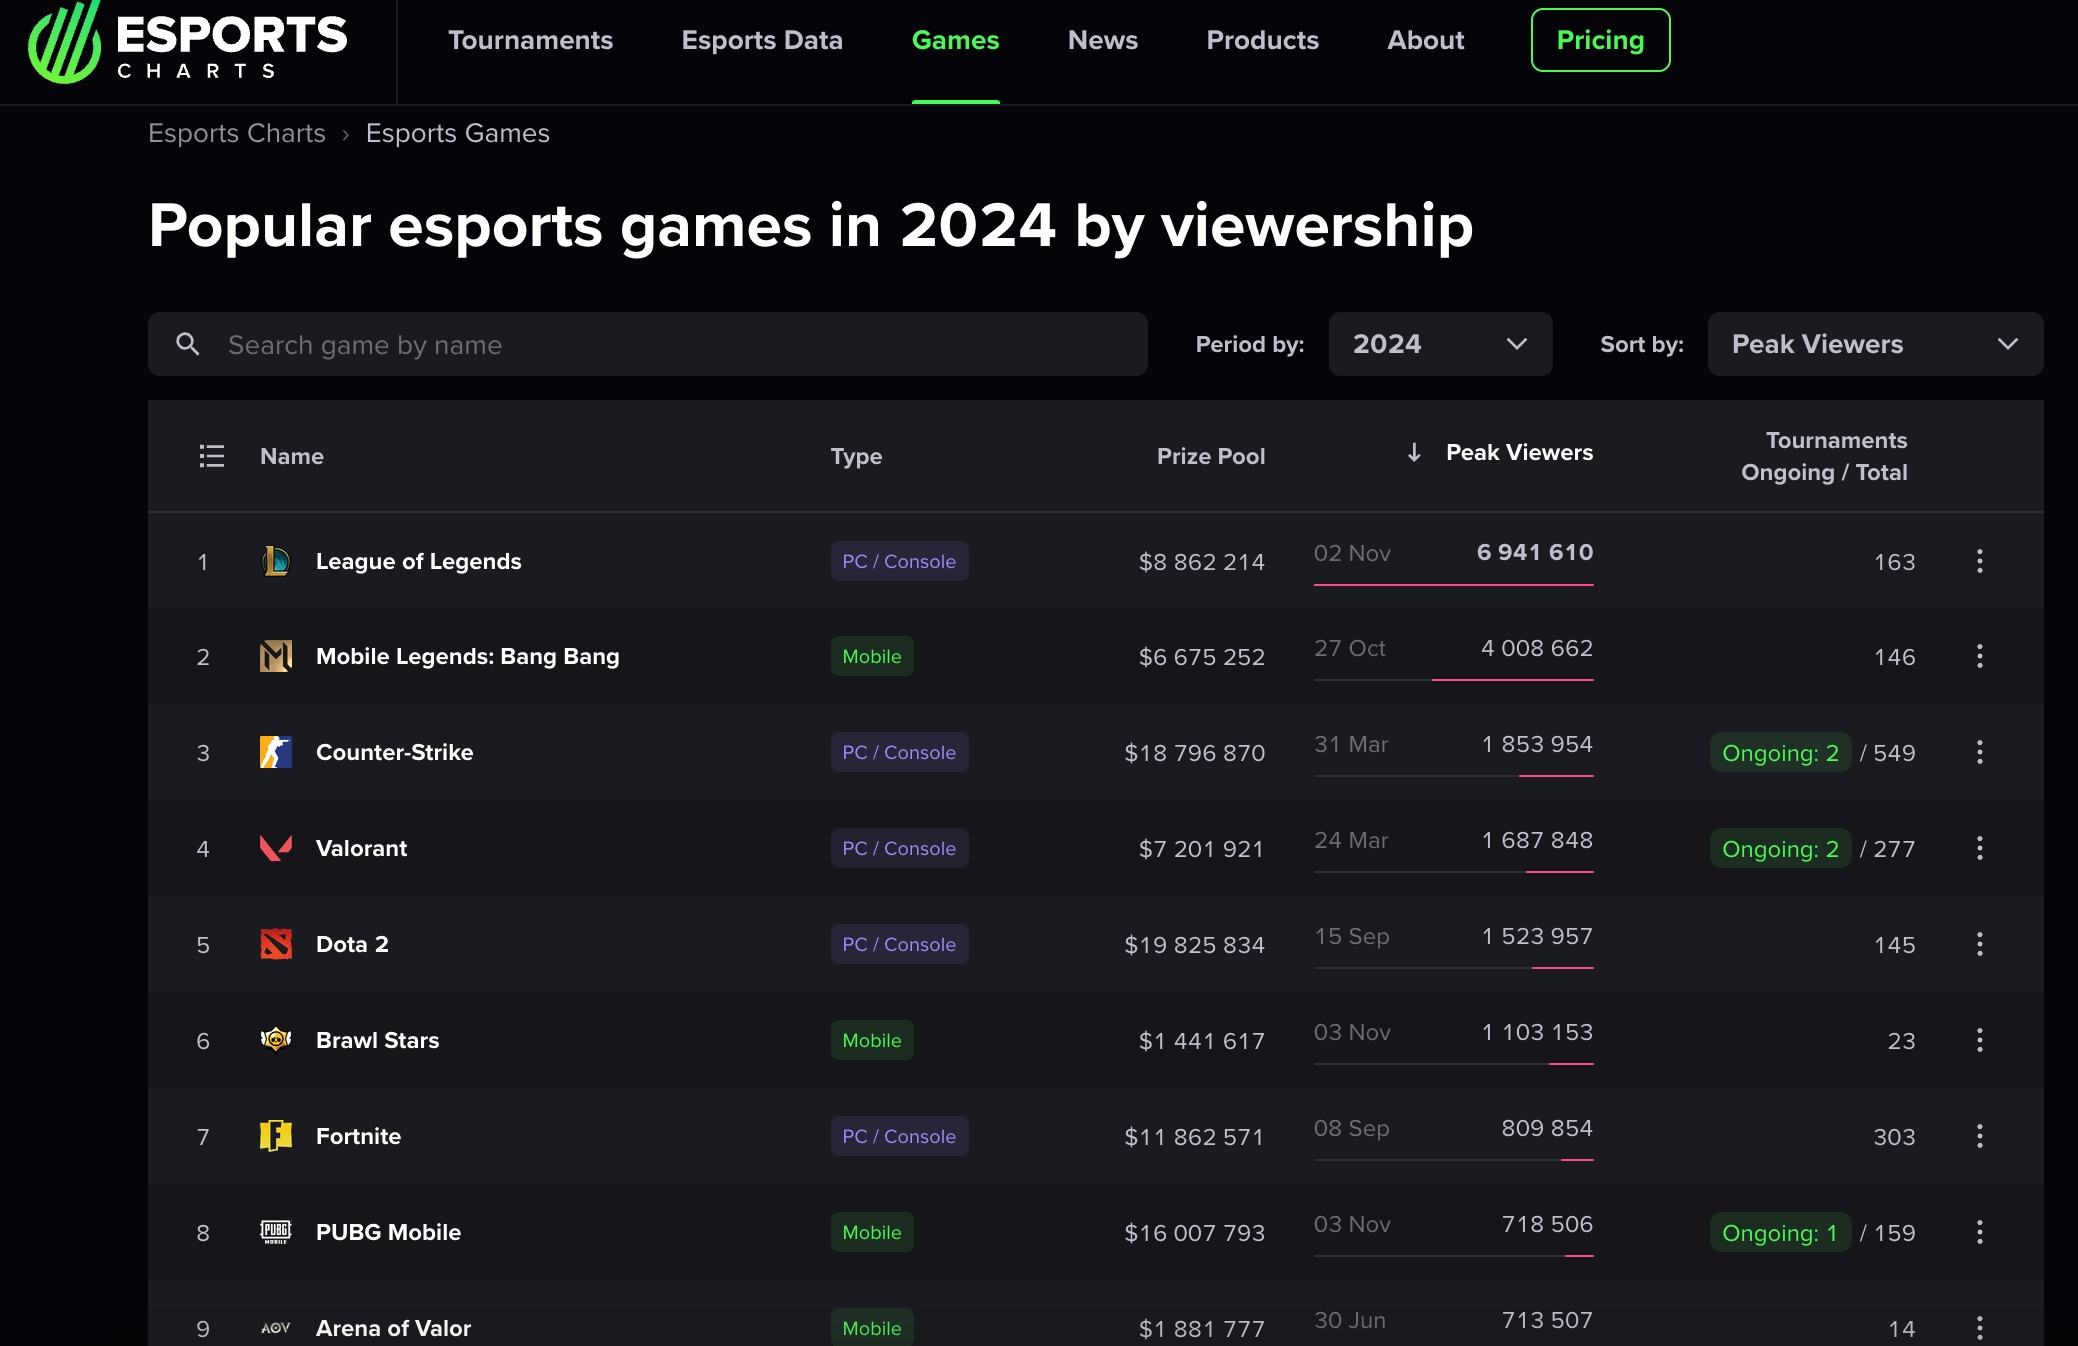Click the League of Legends game icon
This screenshot has height=1346, width=2078.
pyautogui.click(x=276, y=561)
